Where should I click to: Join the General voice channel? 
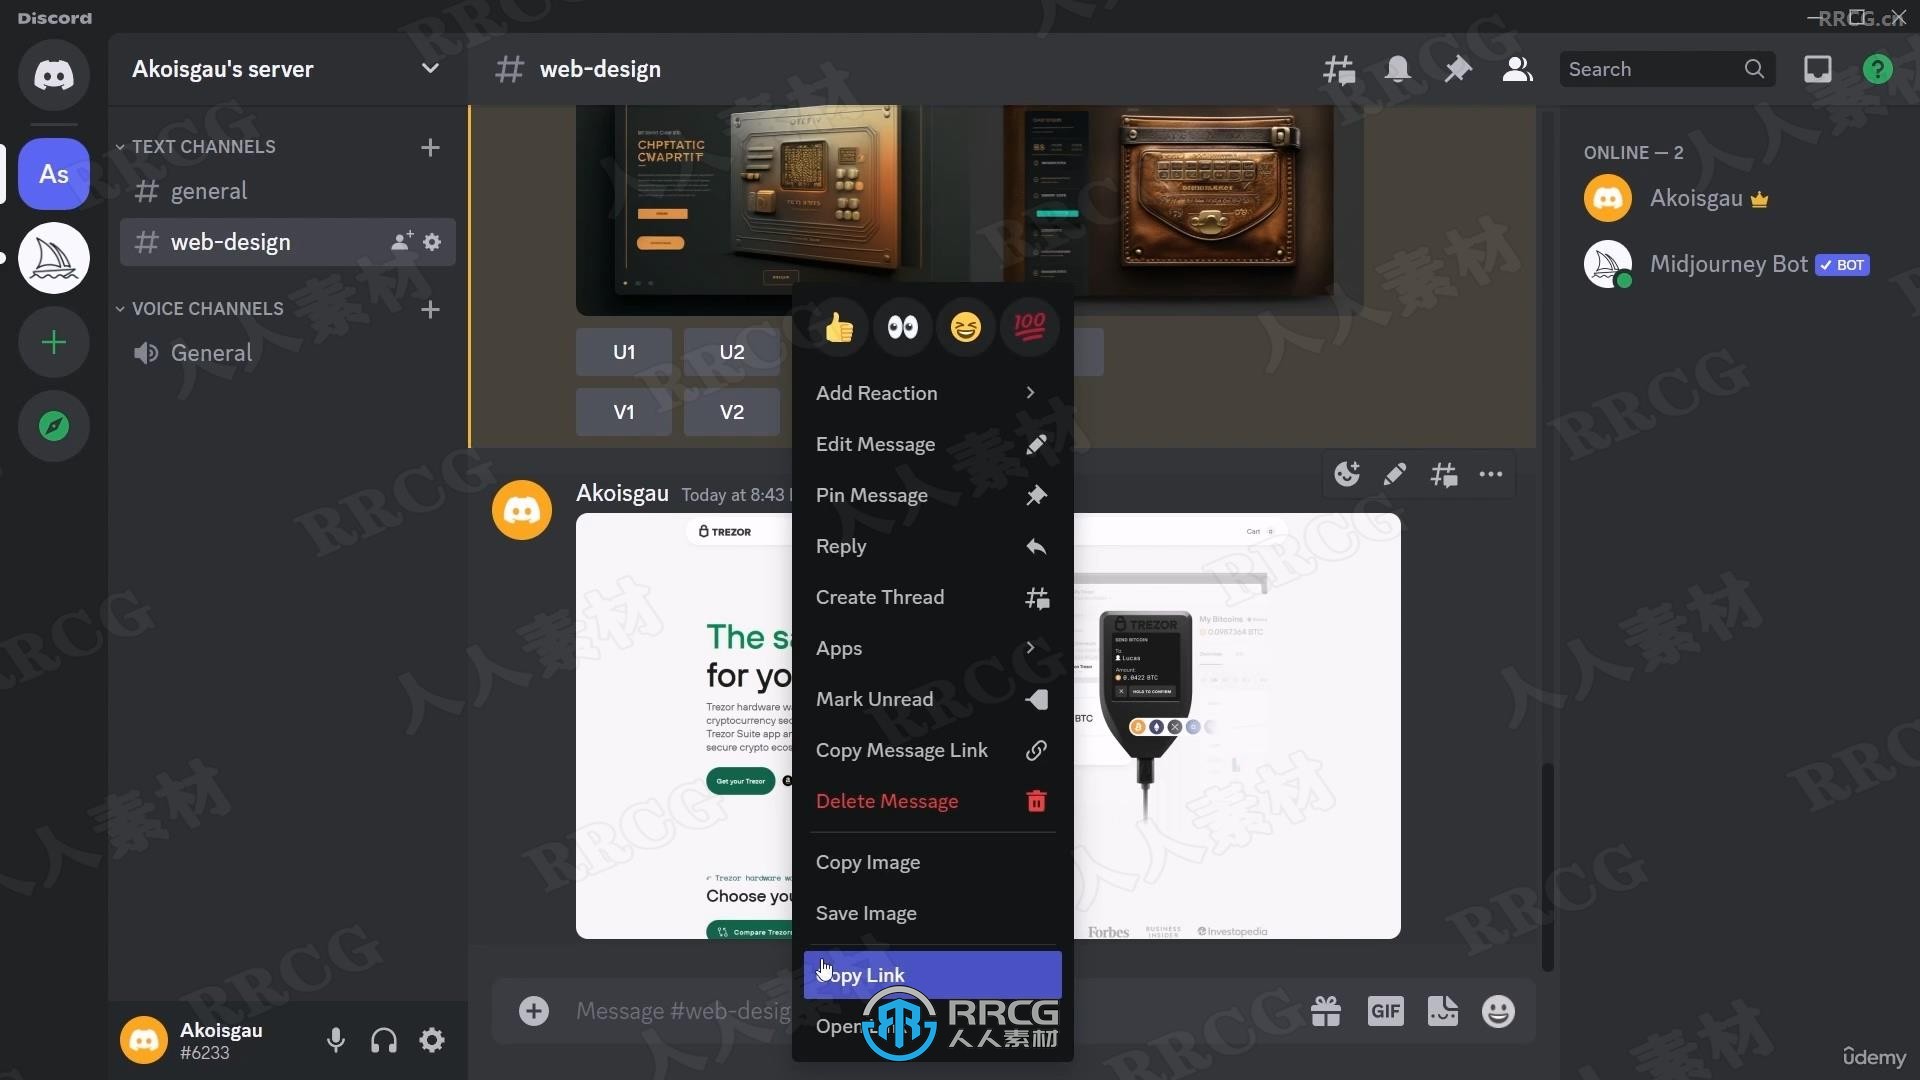(x=287, y=353)
